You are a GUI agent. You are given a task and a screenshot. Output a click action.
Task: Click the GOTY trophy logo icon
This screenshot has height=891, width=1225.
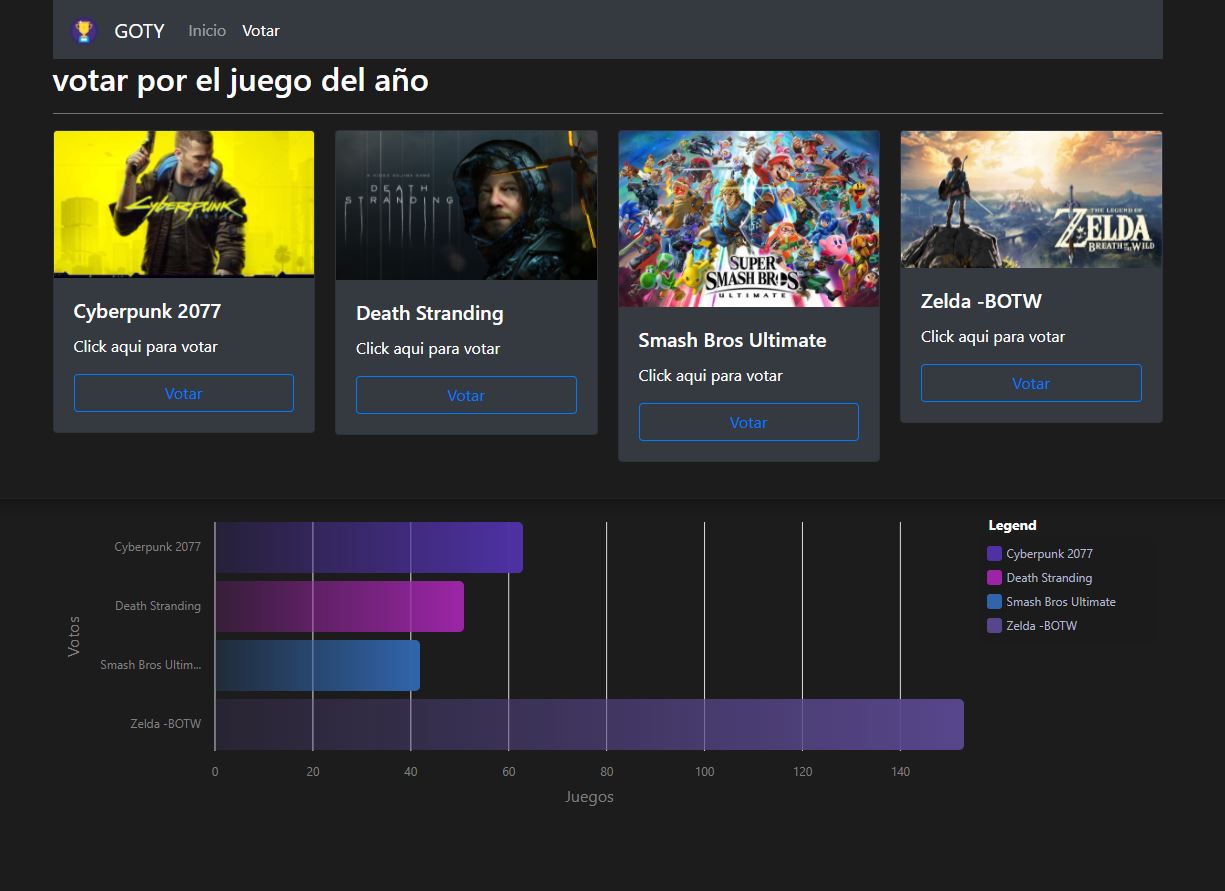[x=84, y=31]
